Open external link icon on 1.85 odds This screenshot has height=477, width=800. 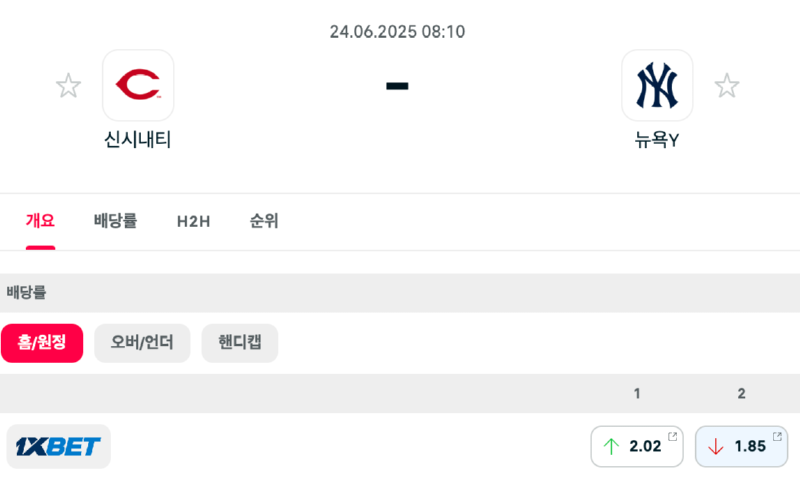pos(777,436)
